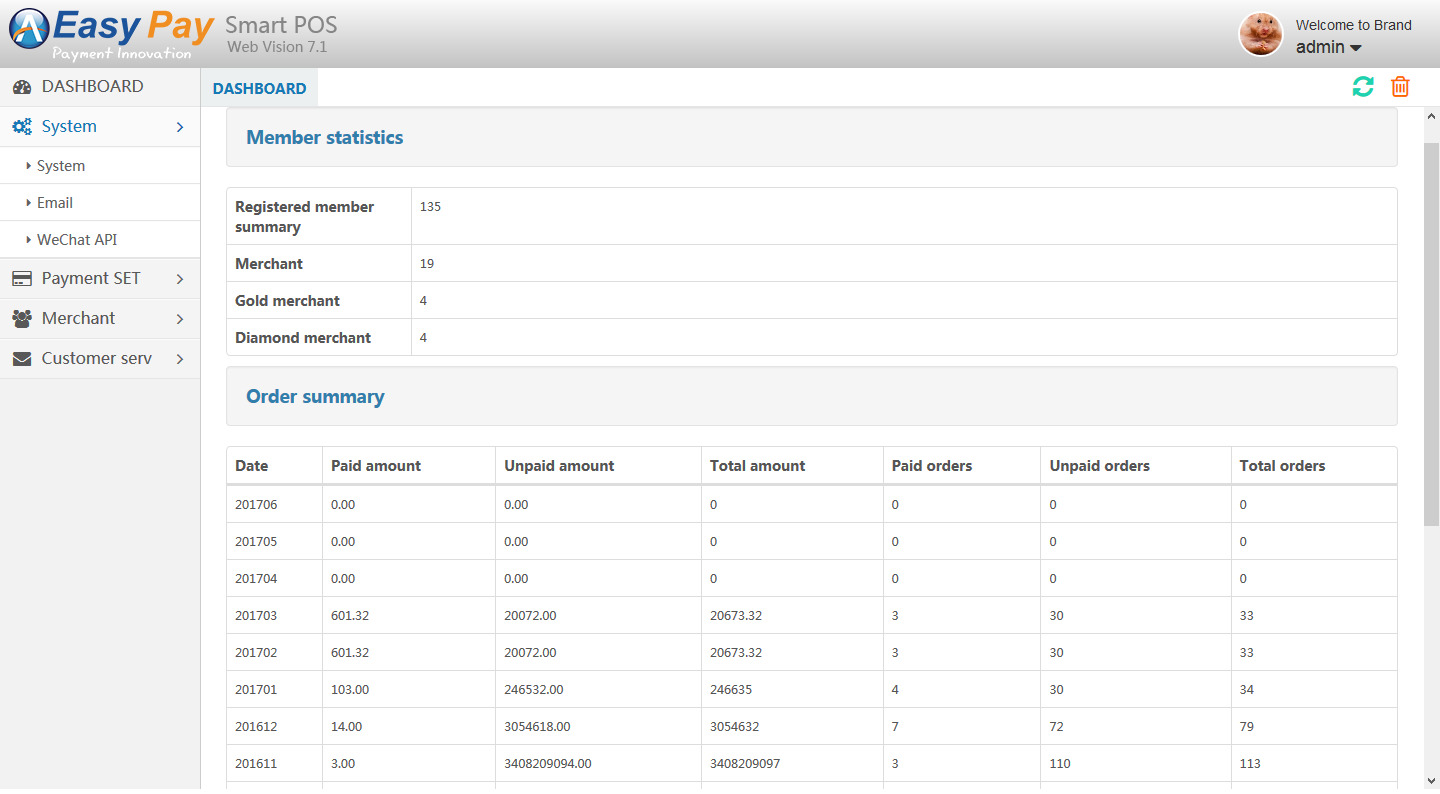Click the dashboard gauge icon in sidebar
The image size is (1440, 794).
(22, 87)
